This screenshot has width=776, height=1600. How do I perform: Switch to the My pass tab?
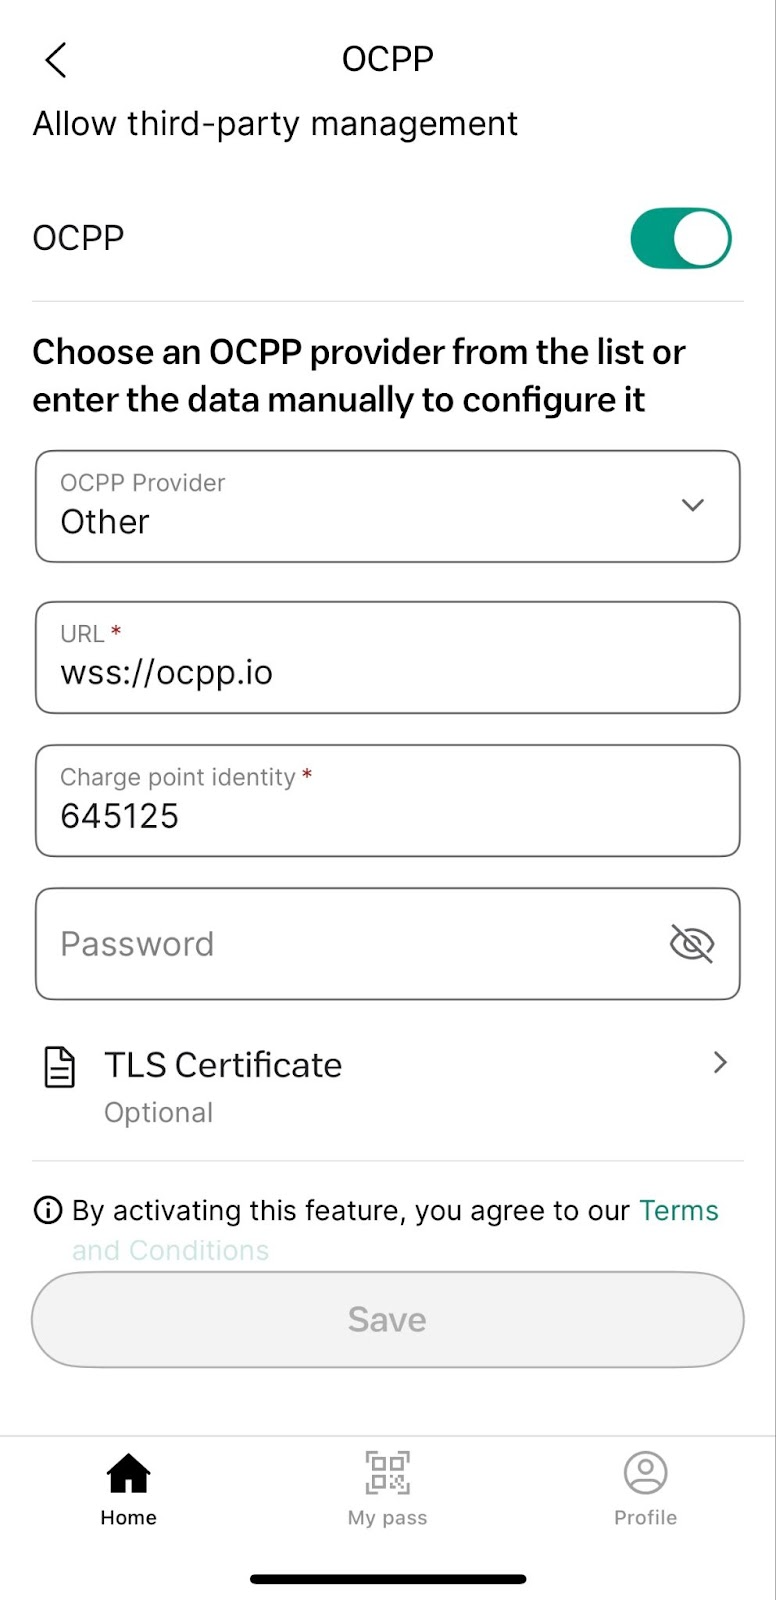[x=387, y=1517]
